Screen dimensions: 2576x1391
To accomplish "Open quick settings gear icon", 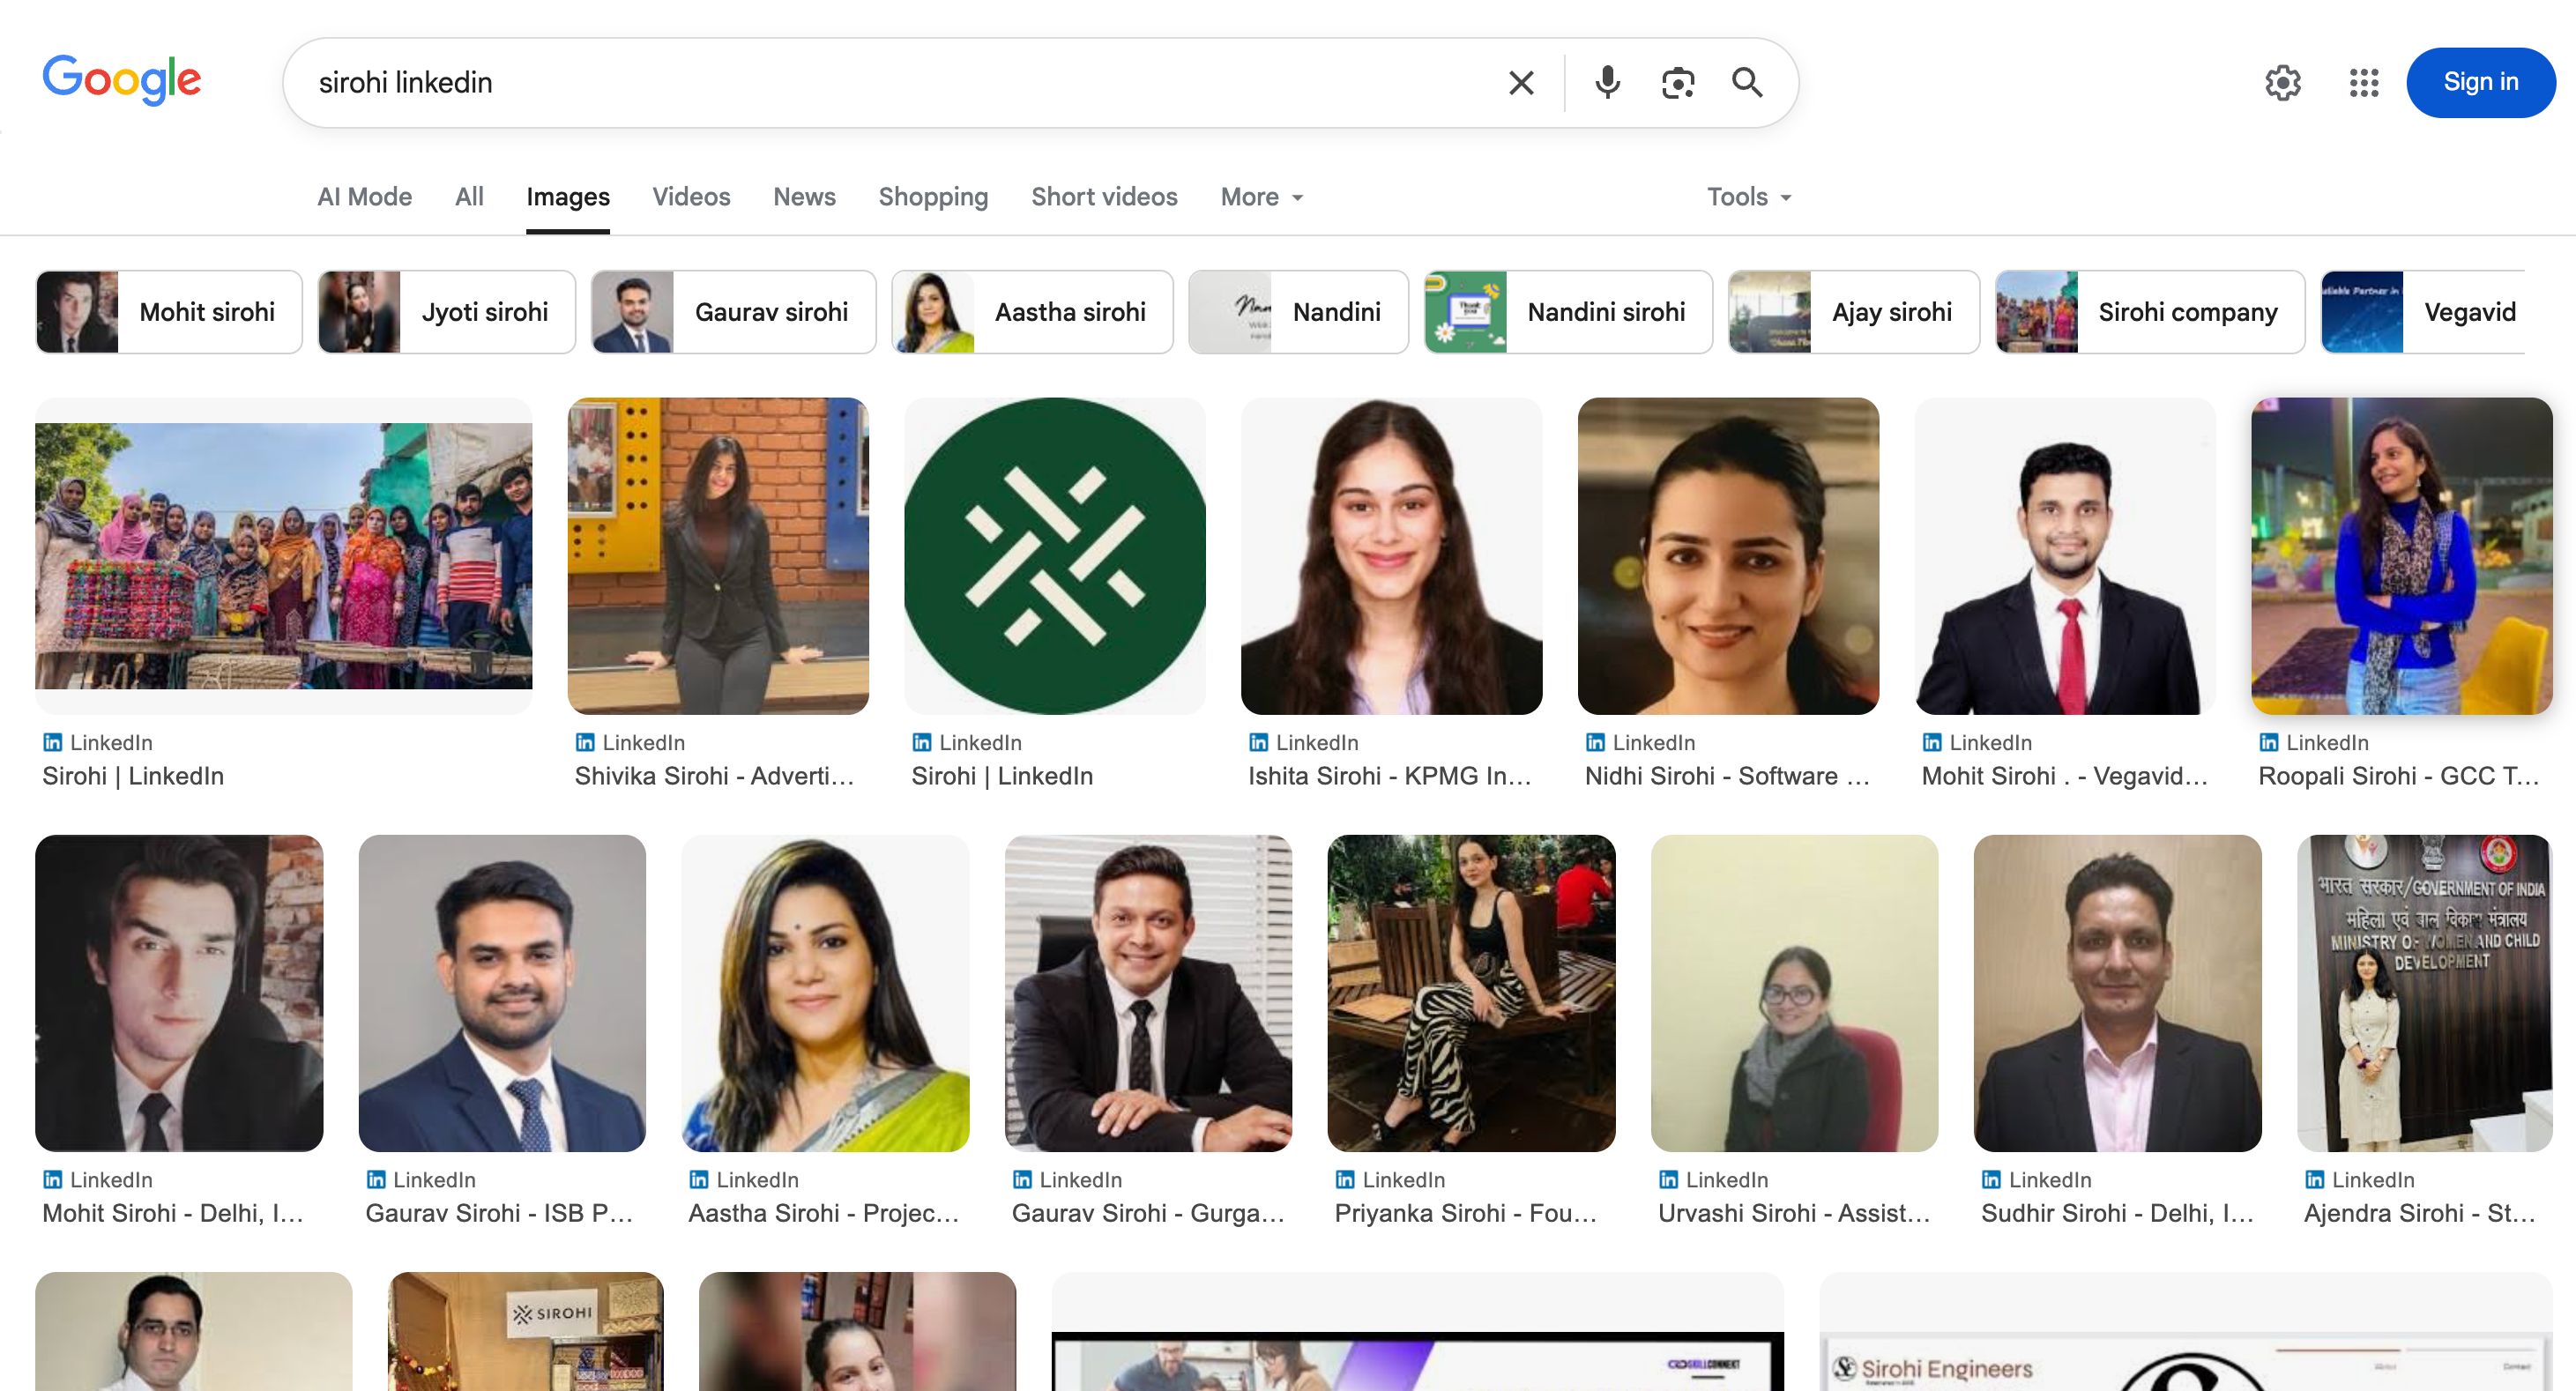I will (x=2282, y=83).
